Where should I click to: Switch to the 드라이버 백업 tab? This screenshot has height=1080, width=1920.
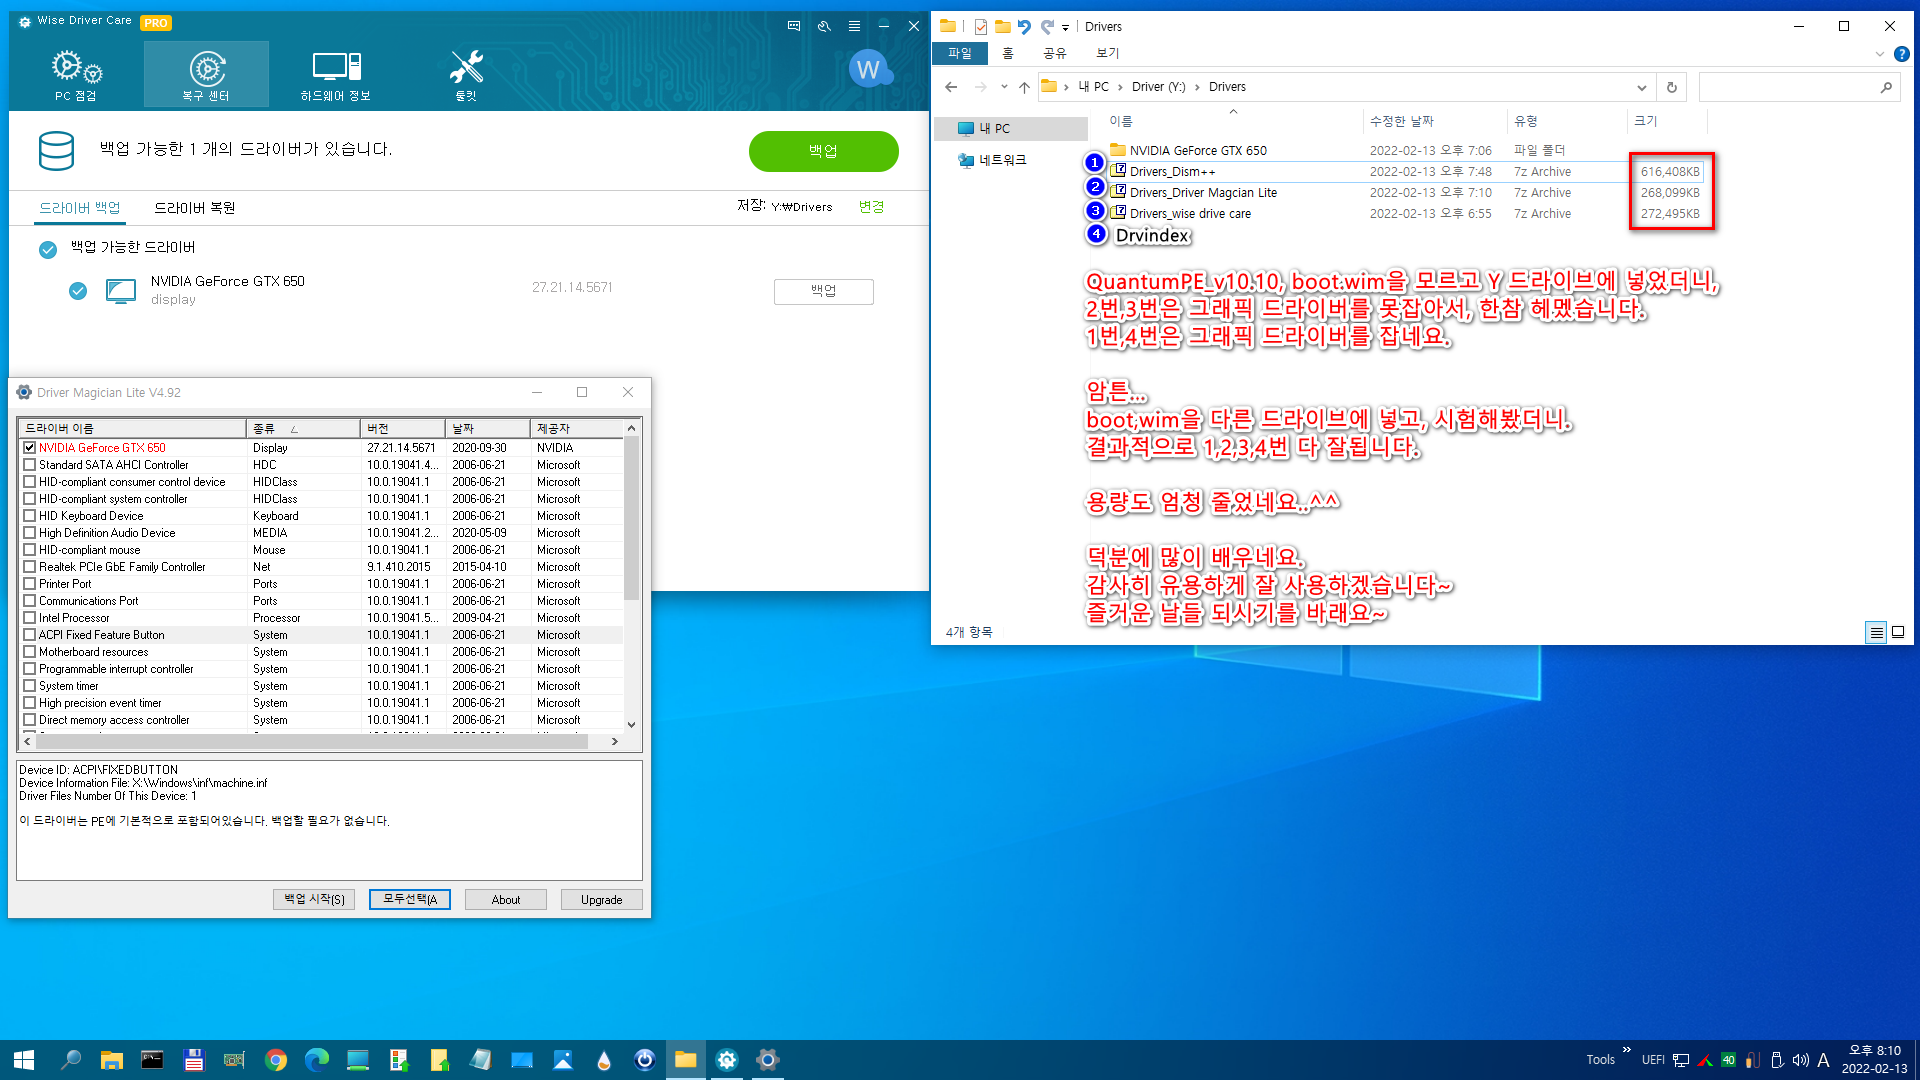coord(80,208)
